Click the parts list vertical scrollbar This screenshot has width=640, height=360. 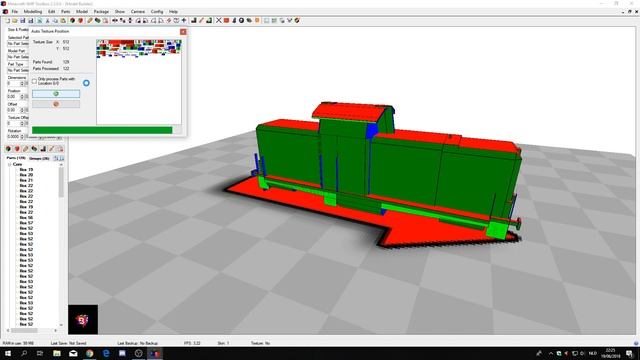coord(61,244)
